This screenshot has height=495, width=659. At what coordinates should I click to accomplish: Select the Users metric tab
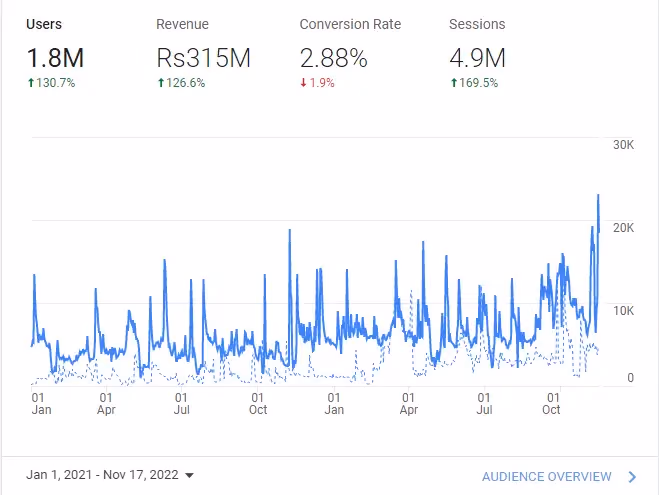click(x=55, y=53)
